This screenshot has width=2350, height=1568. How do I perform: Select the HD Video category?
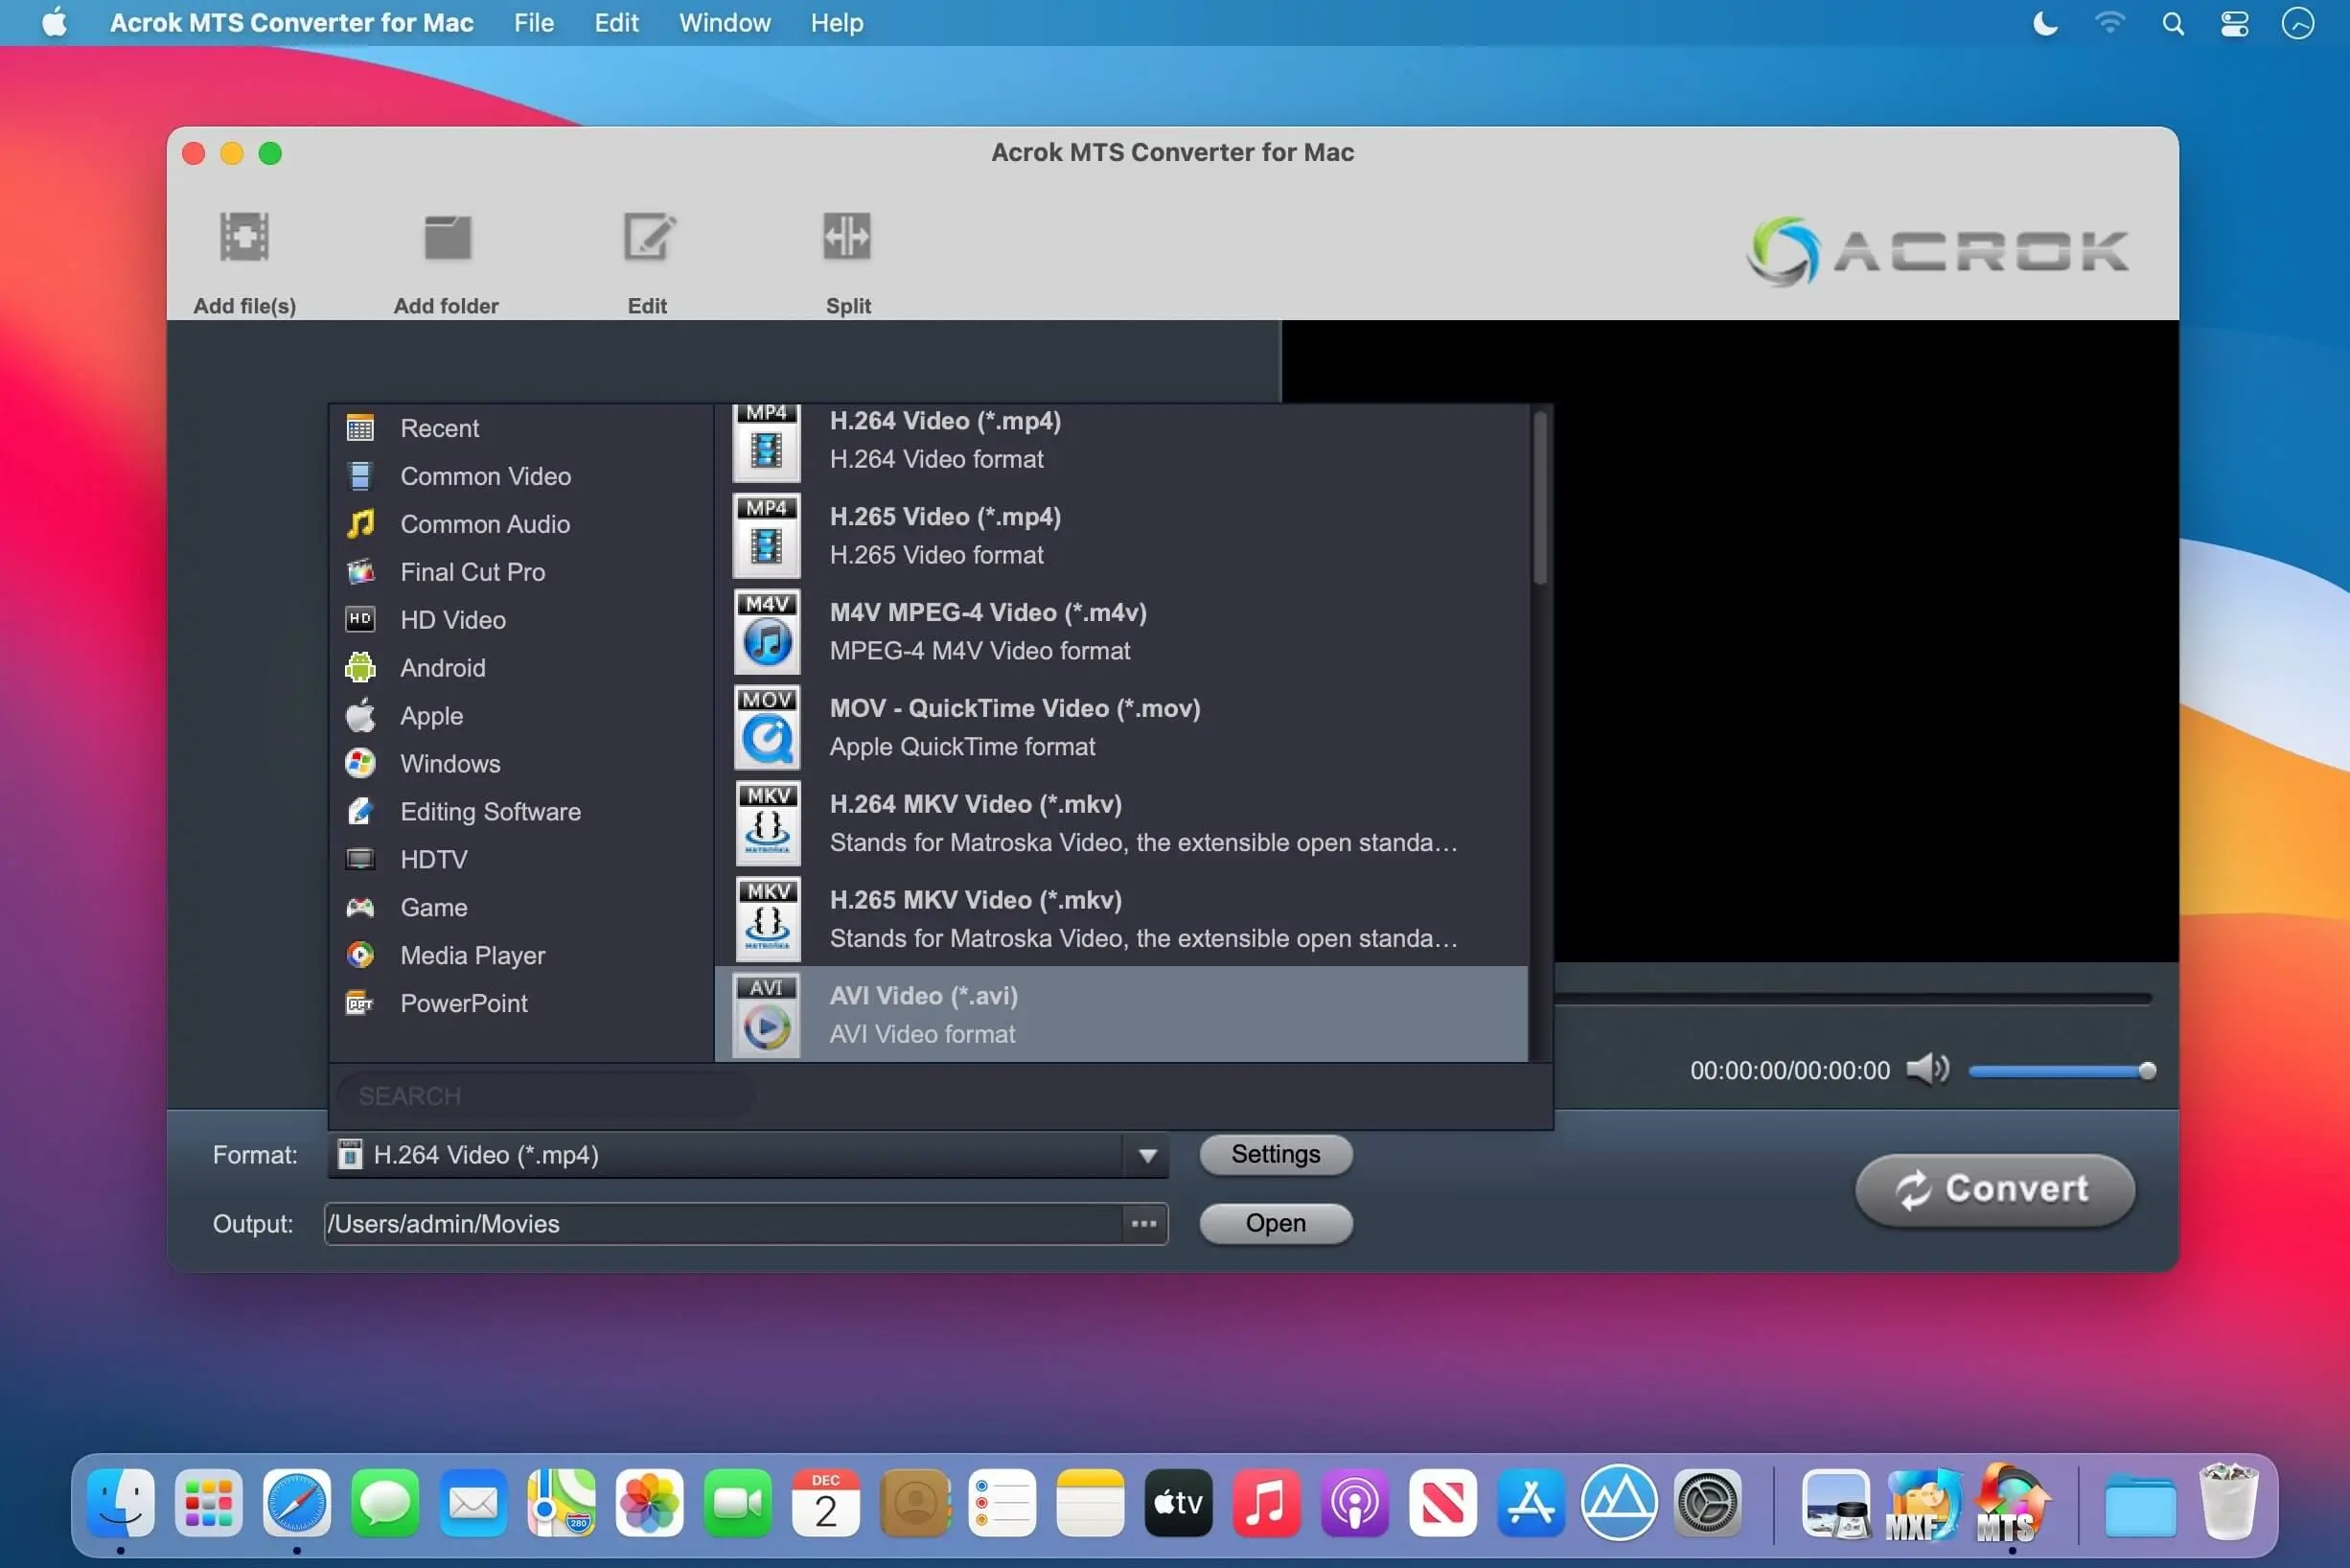pyautogui.click(x=452, y=620)
